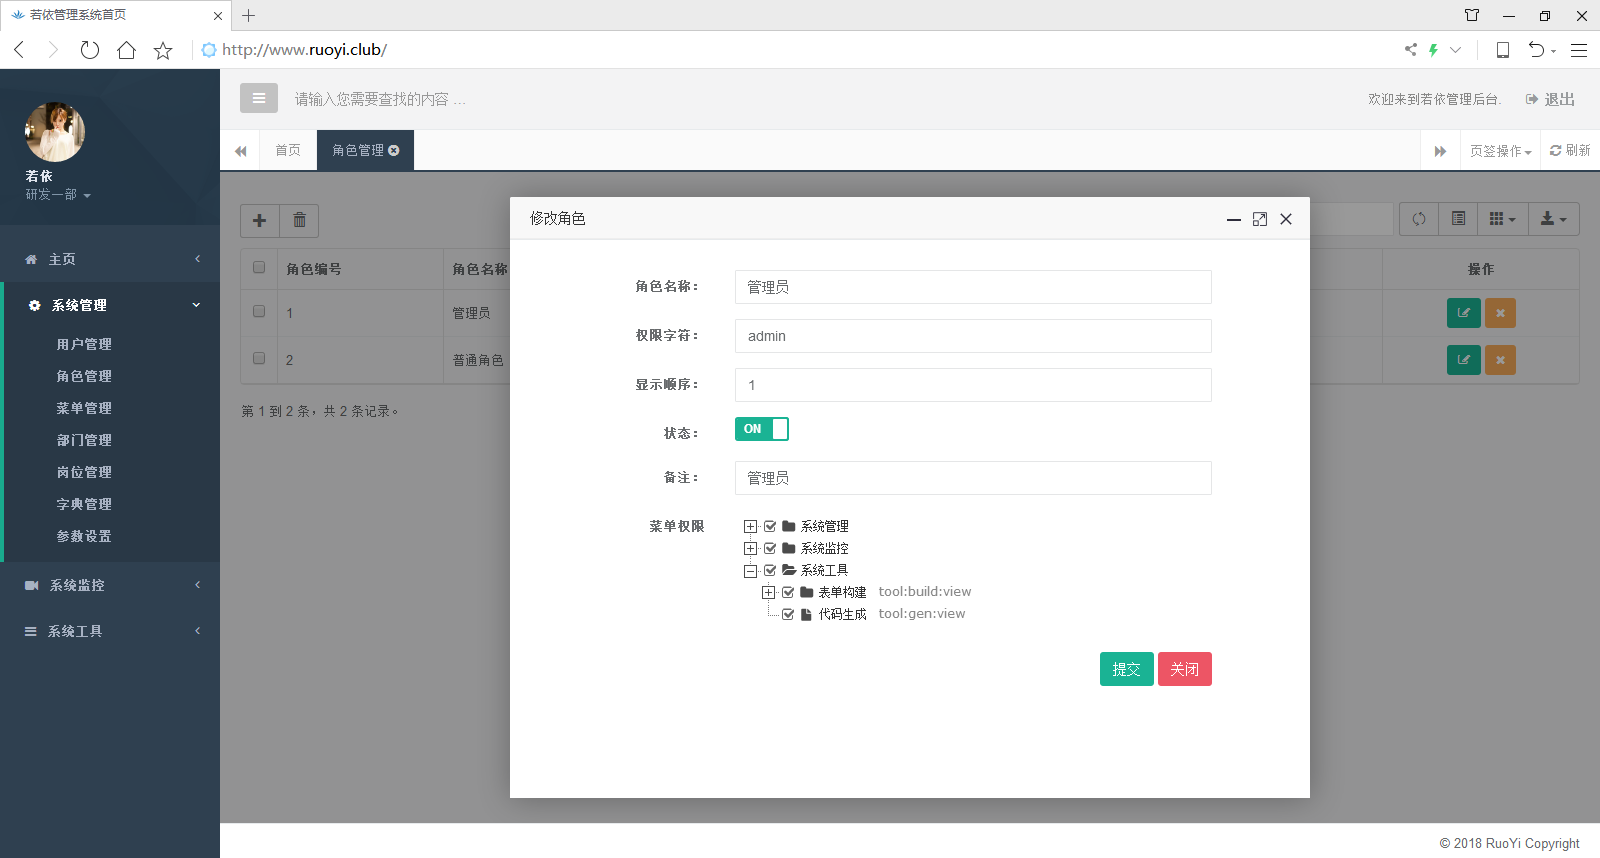The image size is (1600, 858).
Task: Open 岗位管理 in sidebar
Action: point(84,472)
